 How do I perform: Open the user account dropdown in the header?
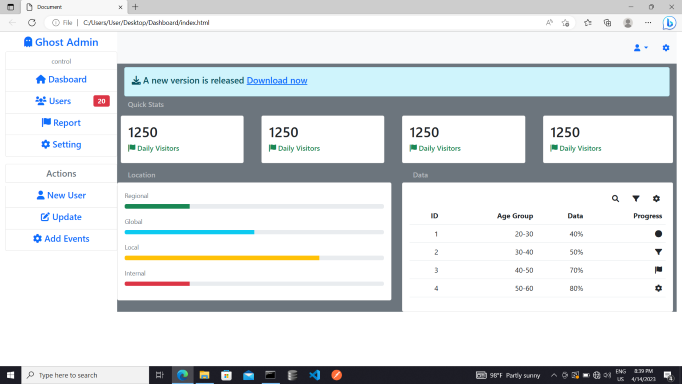pos(640,48)
